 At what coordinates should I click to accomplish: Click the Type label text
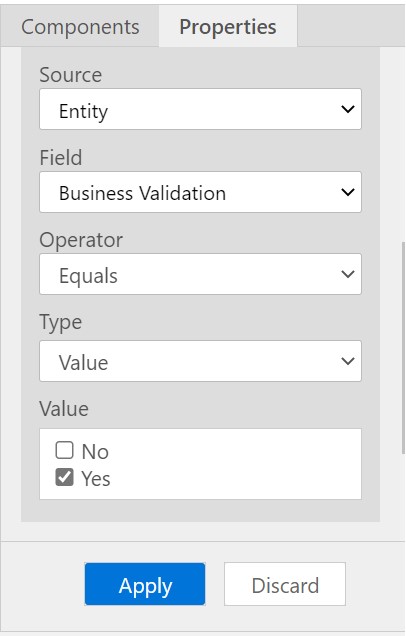click(x=61, y=323)
